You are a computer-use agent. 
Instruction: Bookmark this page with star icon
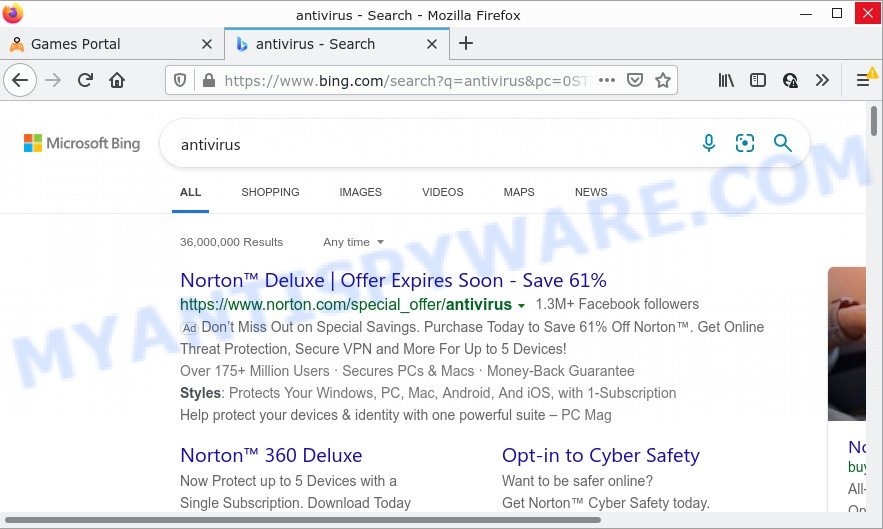[663, 81]
